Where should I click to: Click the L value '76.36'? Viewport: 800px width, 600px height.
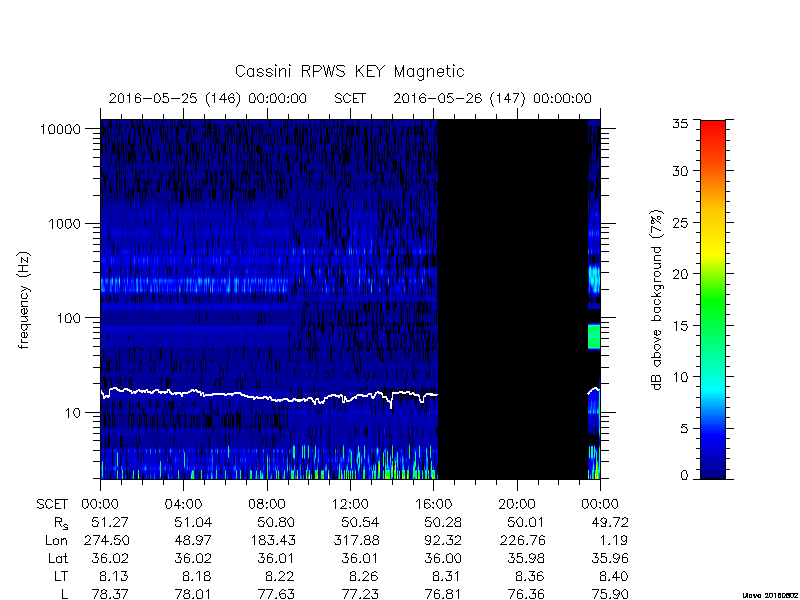coord(526,594)
